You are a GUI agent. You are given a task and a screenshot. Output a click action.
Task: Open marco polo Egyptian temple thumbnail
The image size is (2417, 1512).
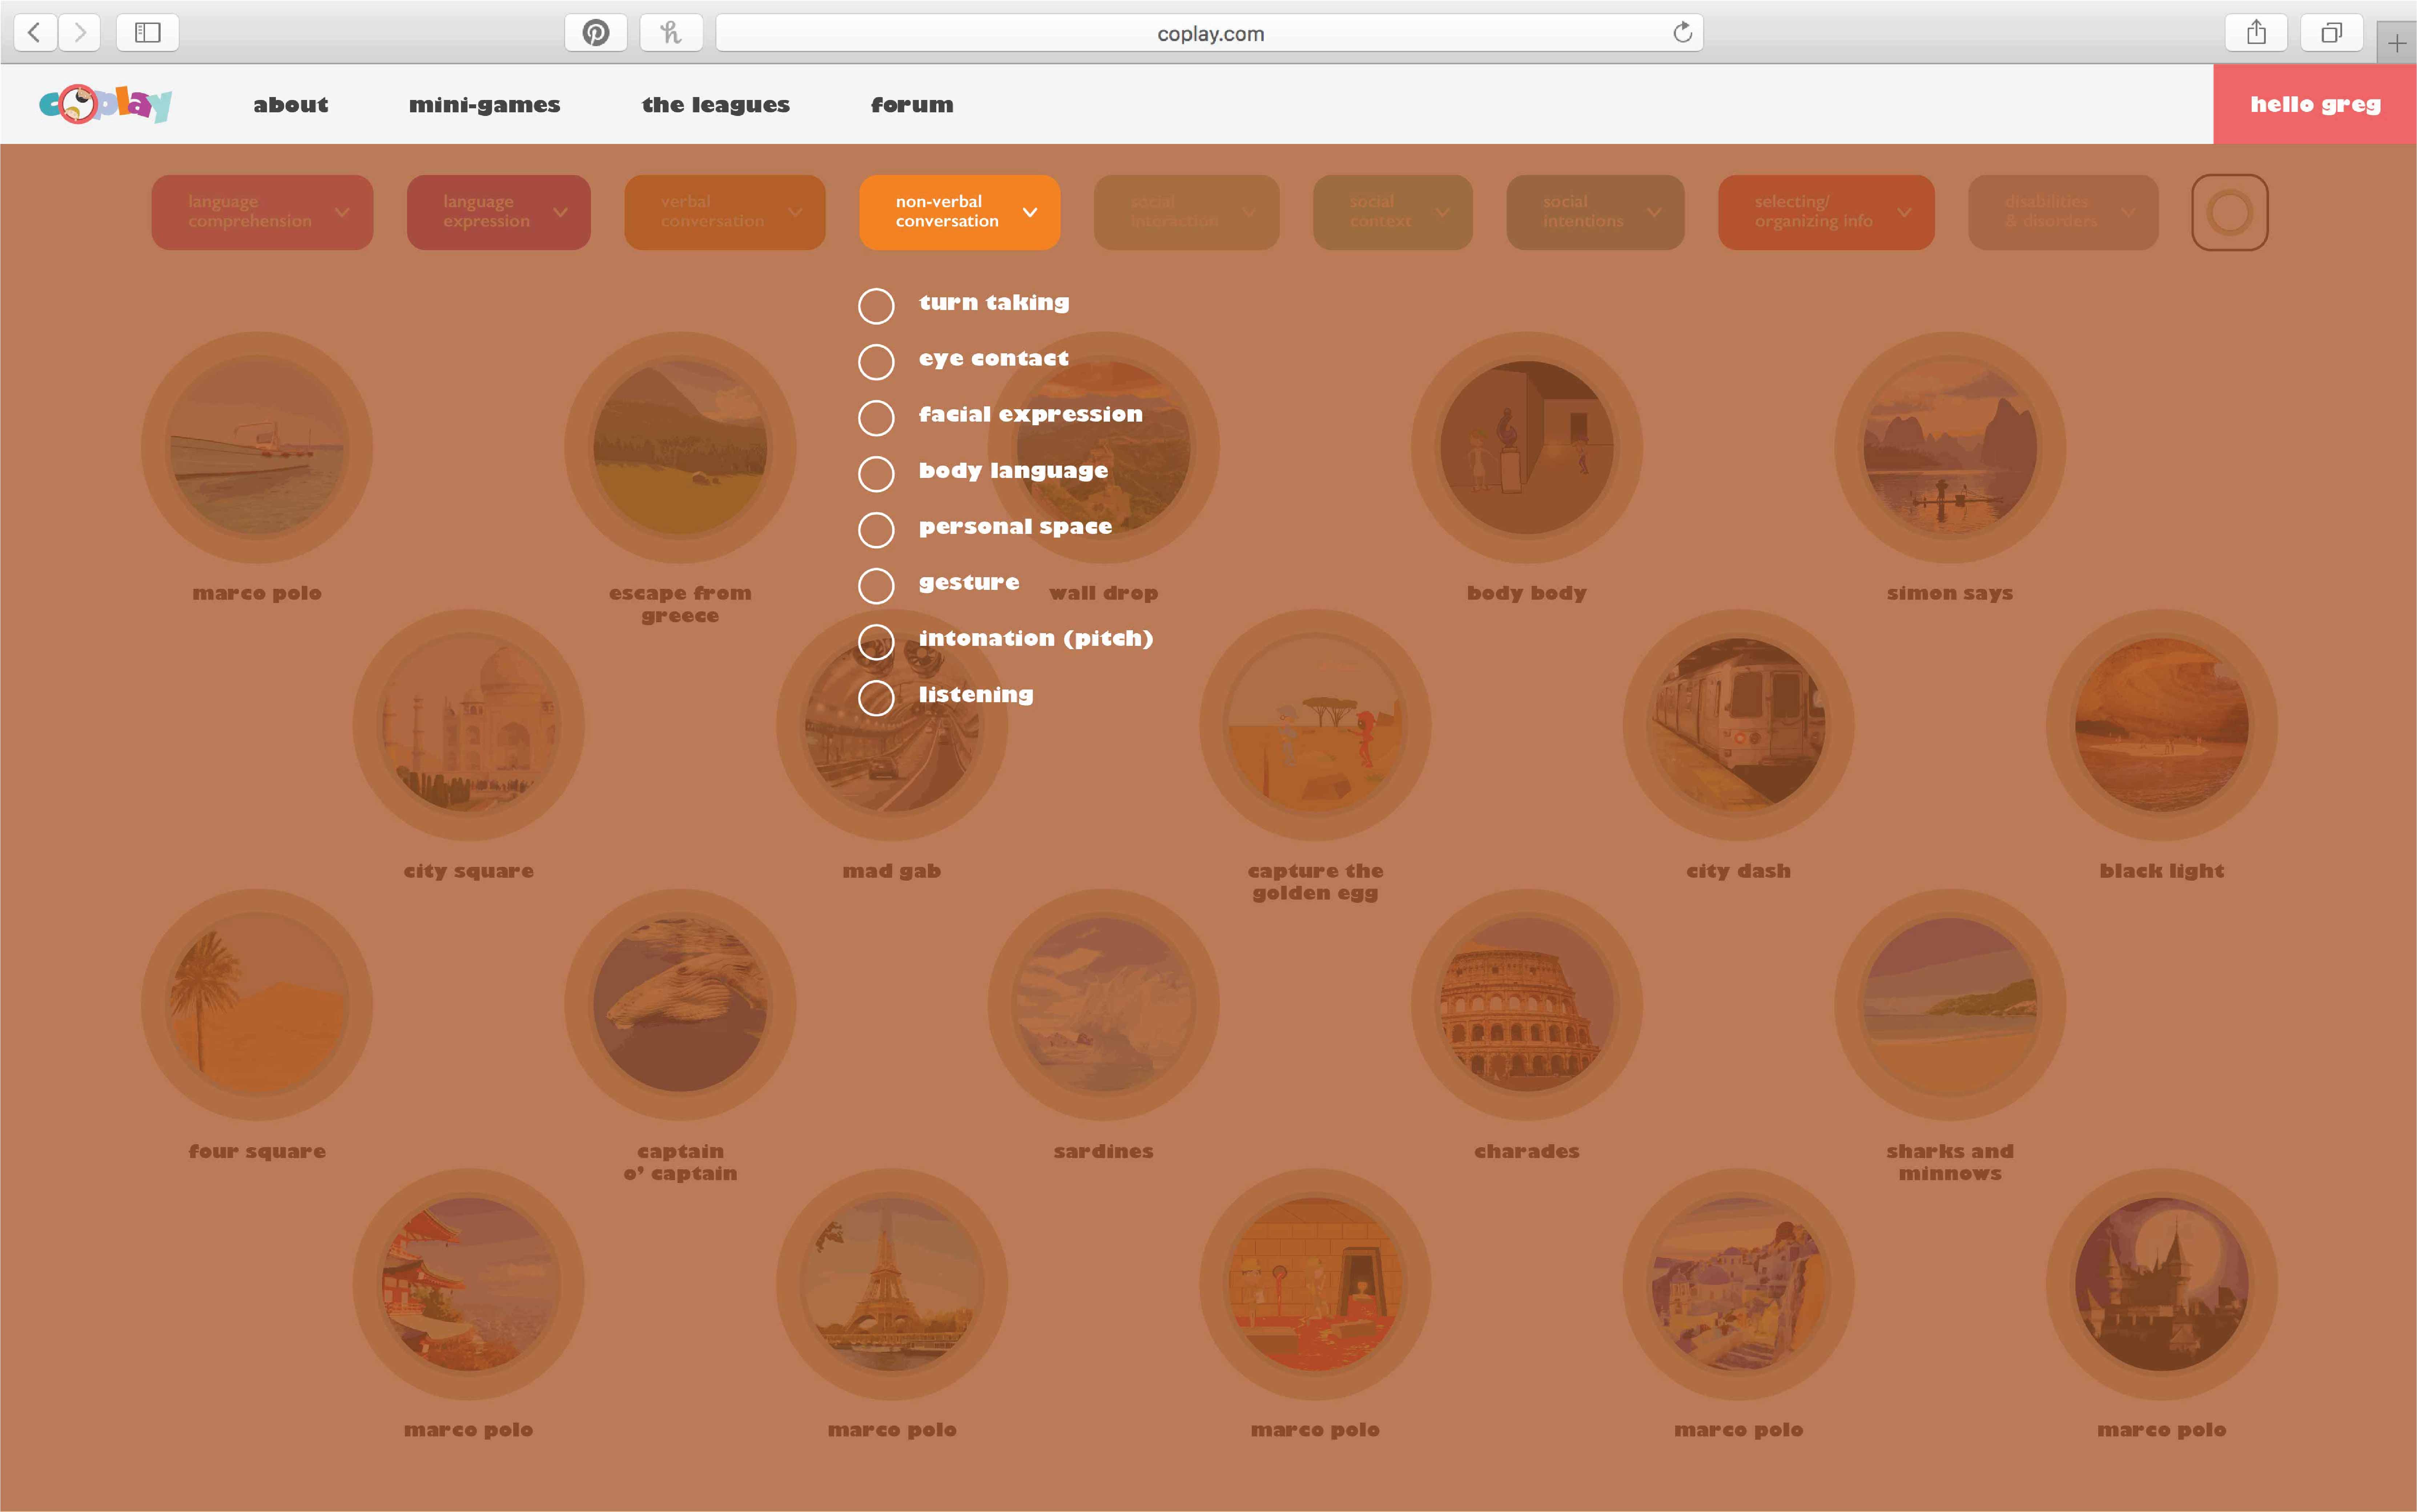1315,1284
